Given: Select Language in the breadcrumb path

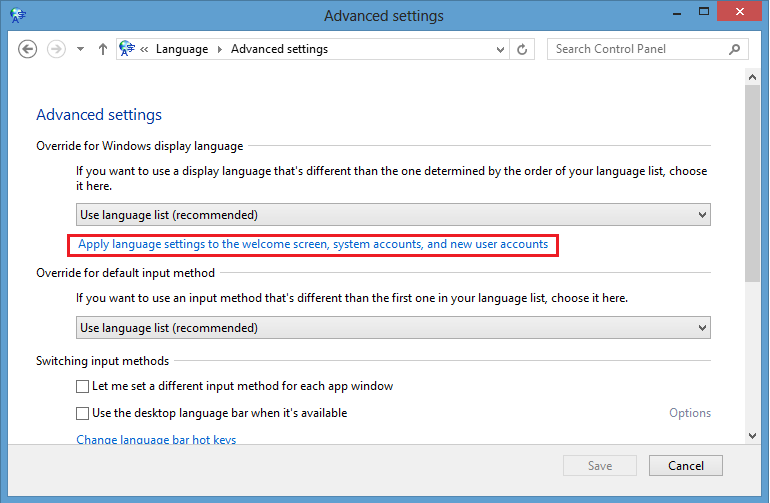Looking at the screenshot, I should coord(182,49).
